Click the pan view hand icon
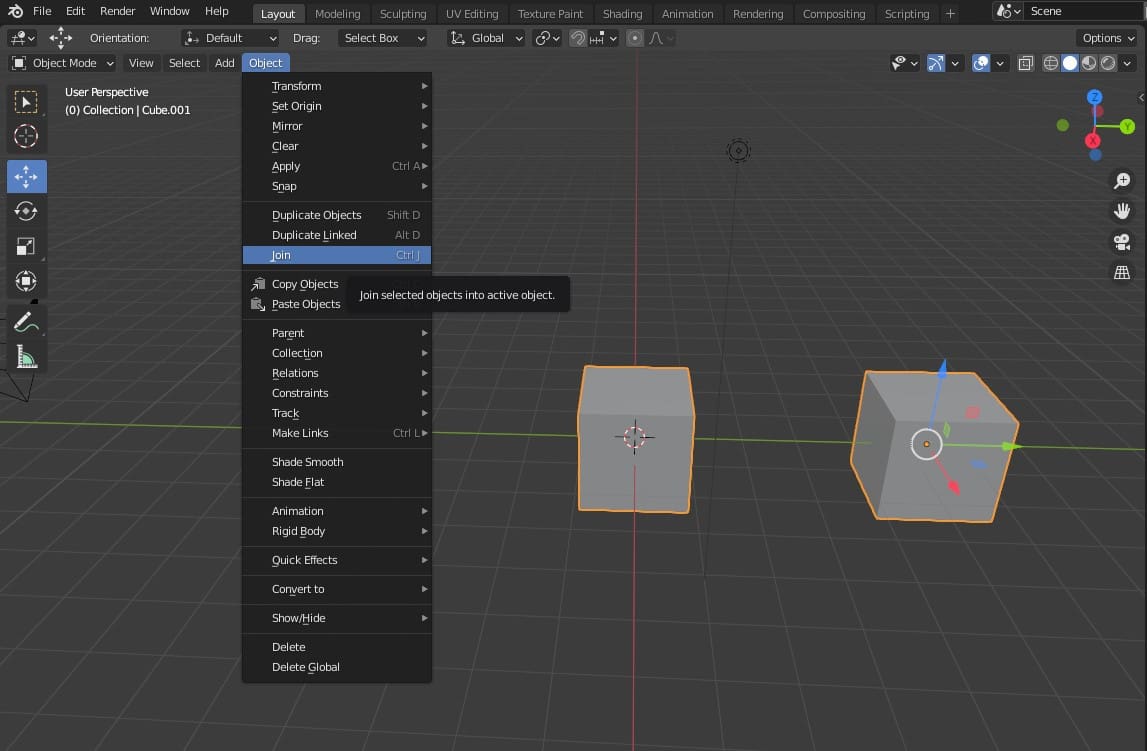 coord(1121,211)
